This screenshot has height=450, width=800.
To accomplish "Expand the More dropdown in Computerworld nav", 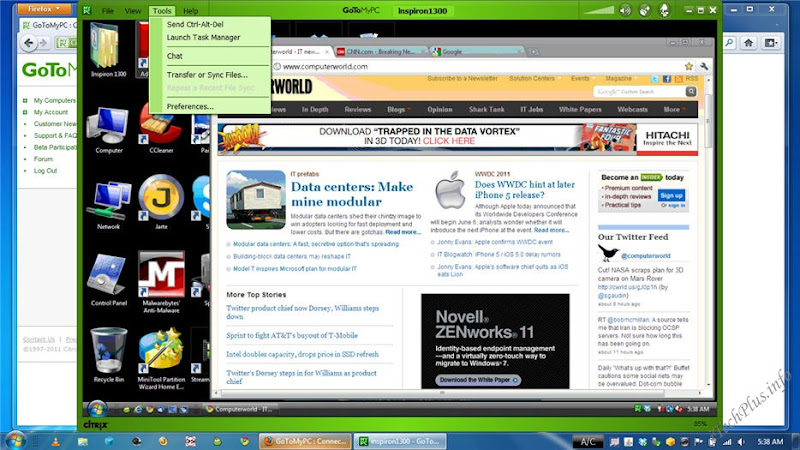I will (x=674, y=109).
